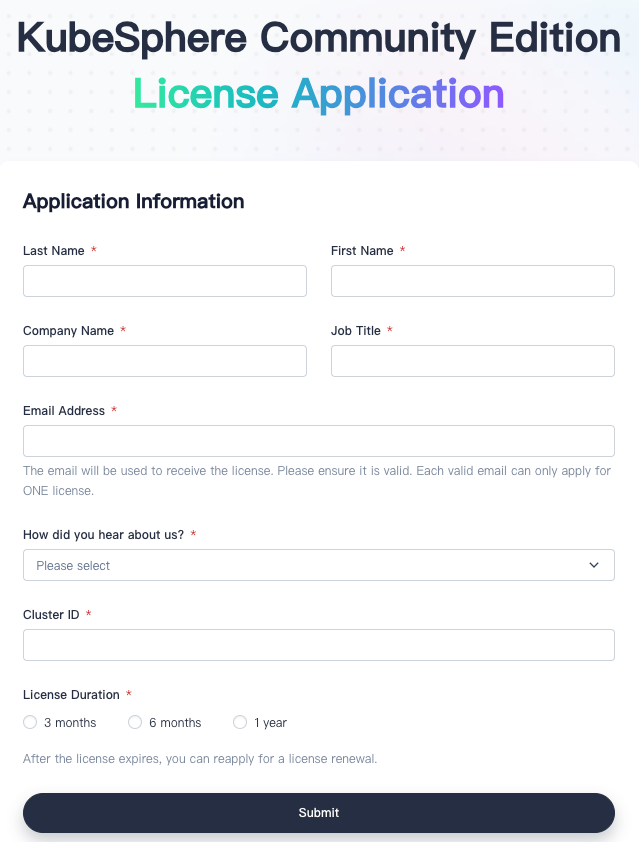Click the "License Application" gradient title
Image resolution: width=639 pixels, height=842 pixels.
click(319, 93)
